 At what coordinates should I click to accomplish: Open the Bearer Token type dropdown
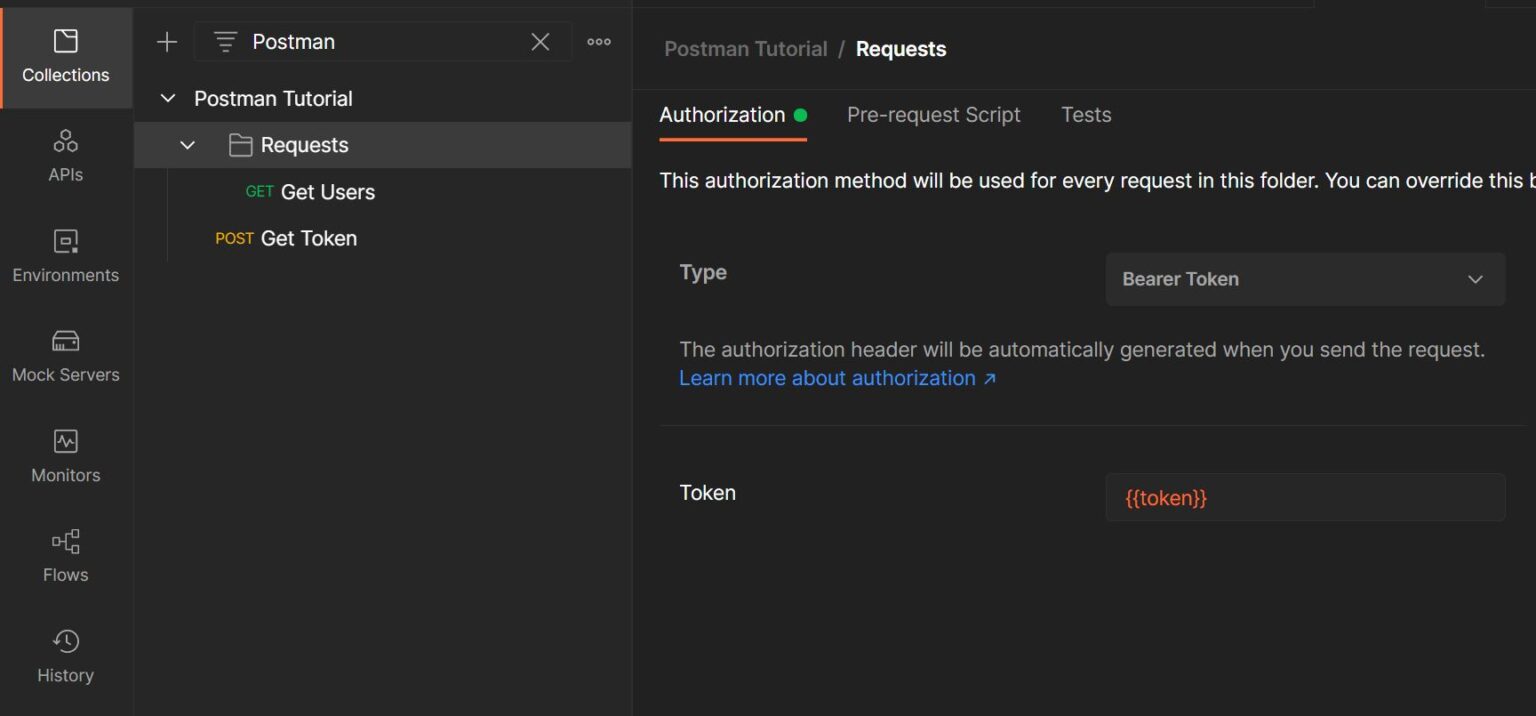1305,279
